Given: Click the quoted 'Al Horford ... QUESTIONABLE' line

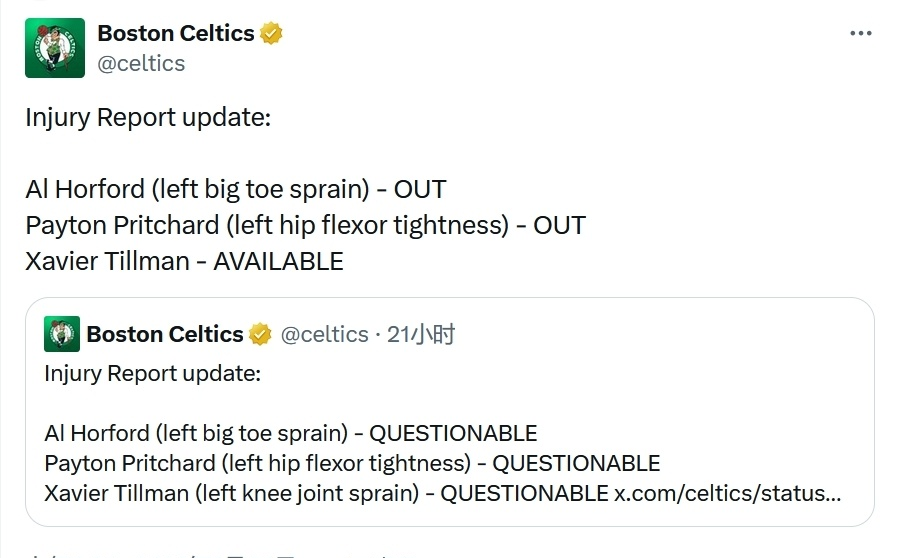Looking at the screenshot, I should tap(290, 433).
